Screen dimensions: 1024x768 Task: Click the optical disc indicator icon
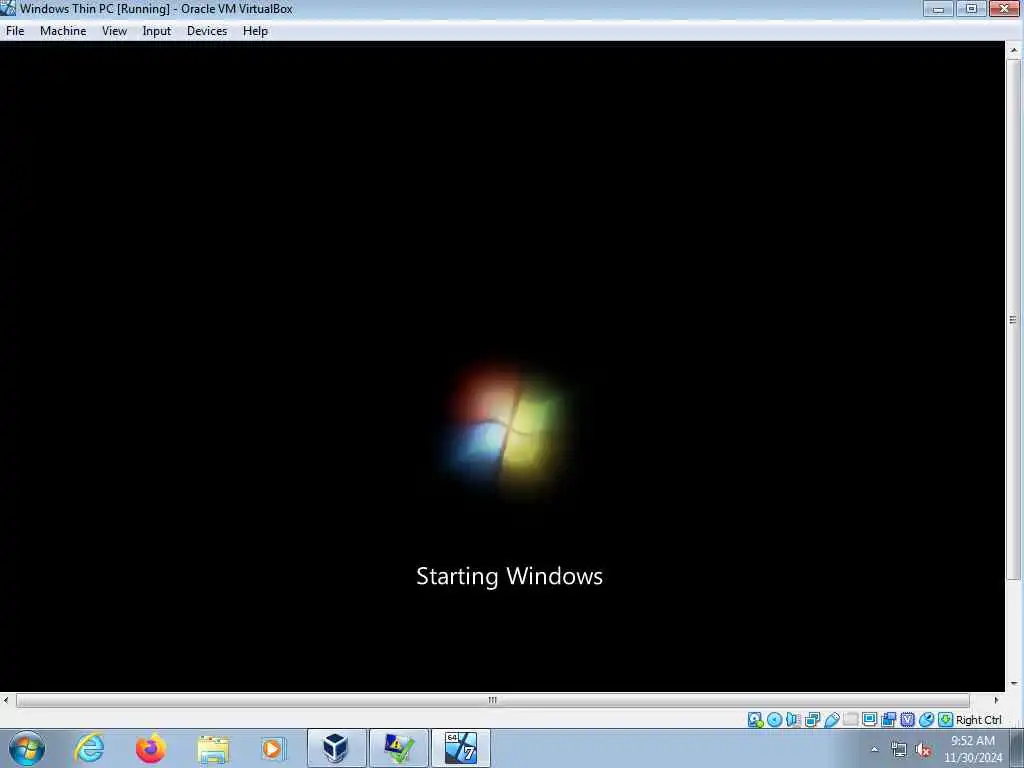[775, 720]
